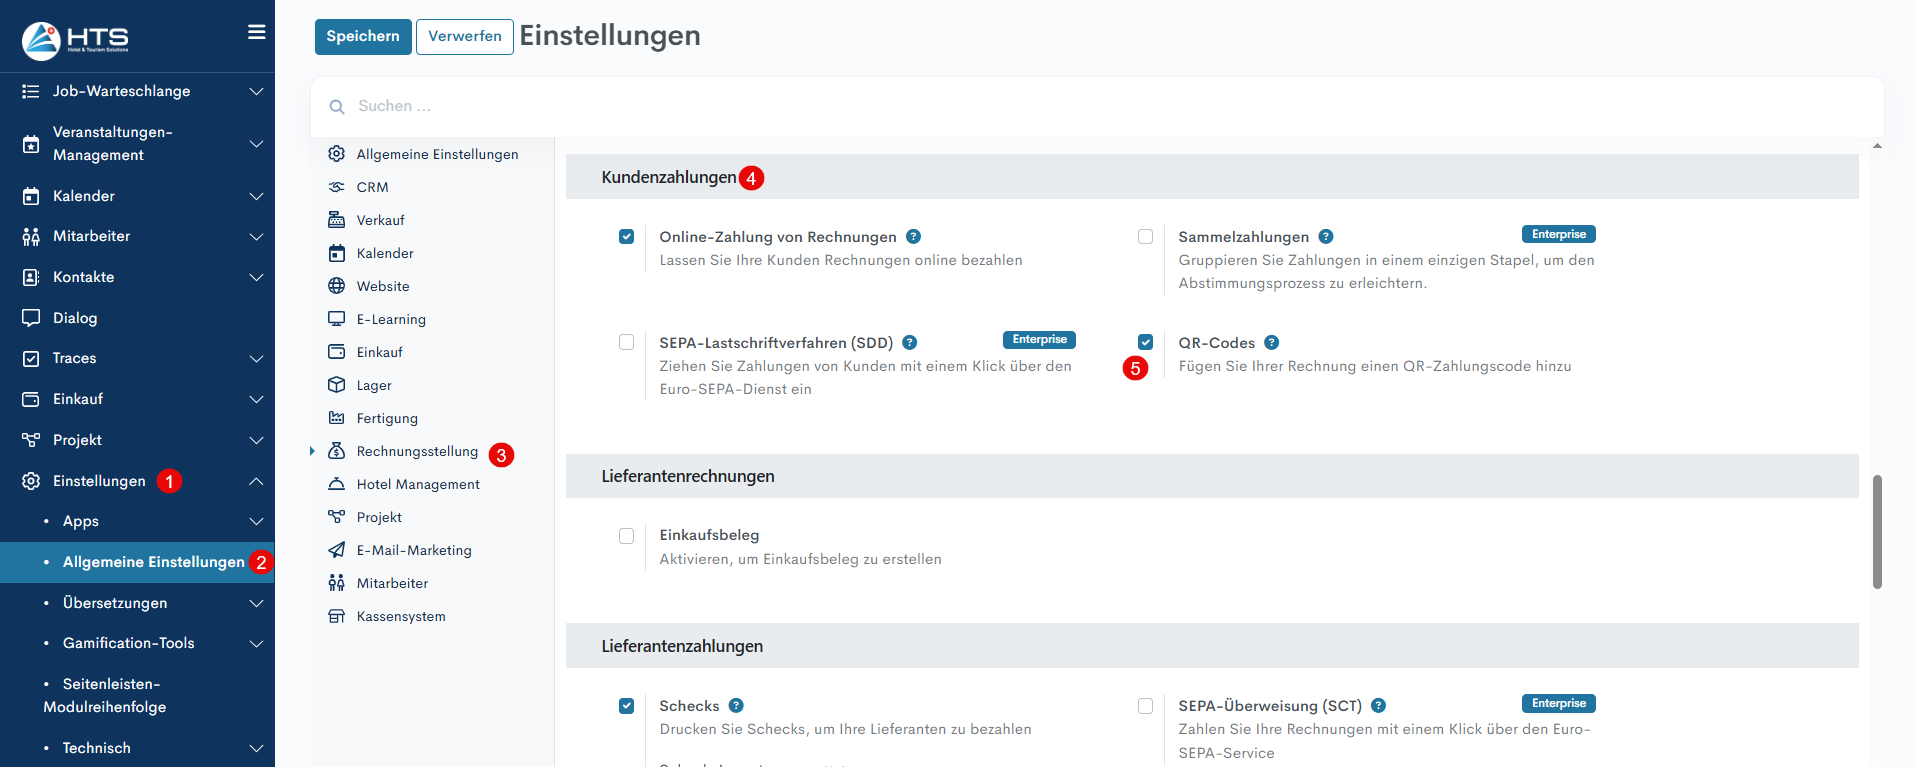Click the help icon next to Schecks
Viewport: 1915px width, 767px height.
736,706
